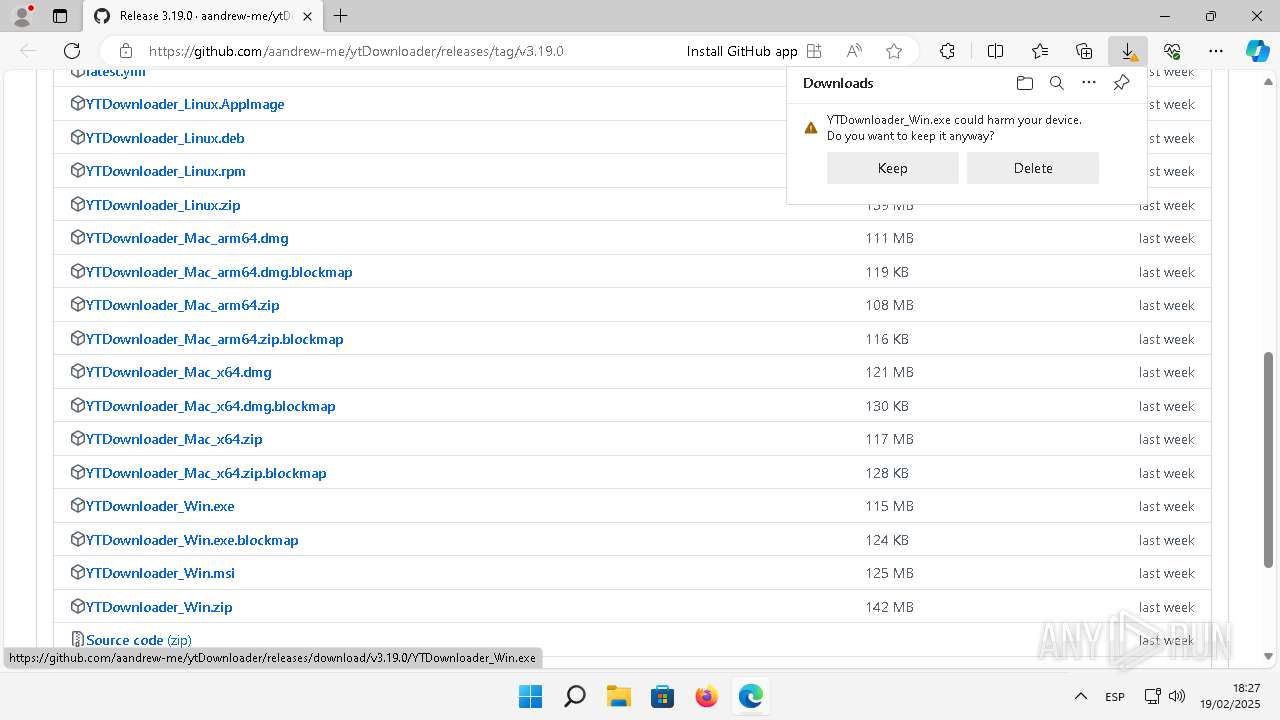This screenshot has height=720, width=1280.
Task: Download YTDownloader_Mac_x64.zip
Action: pos(174,439)
